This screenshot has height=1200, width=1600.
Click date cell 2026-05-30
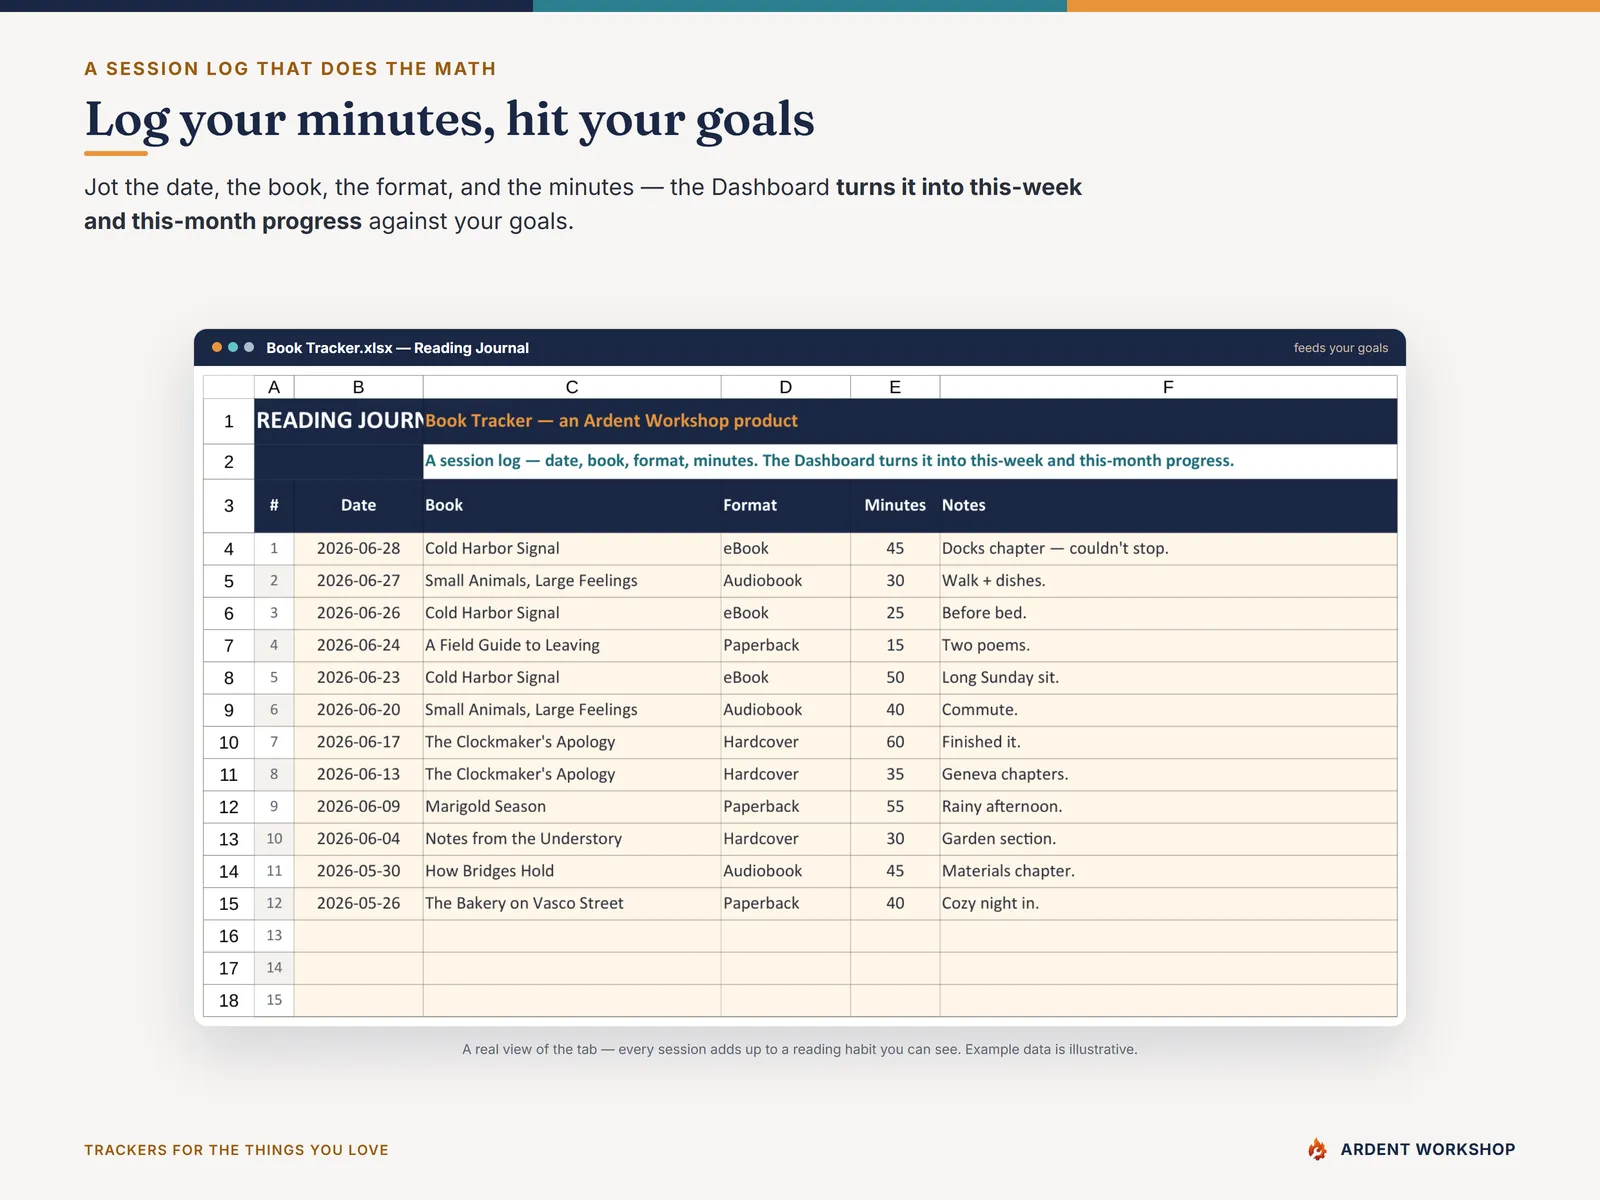point(358,871)
